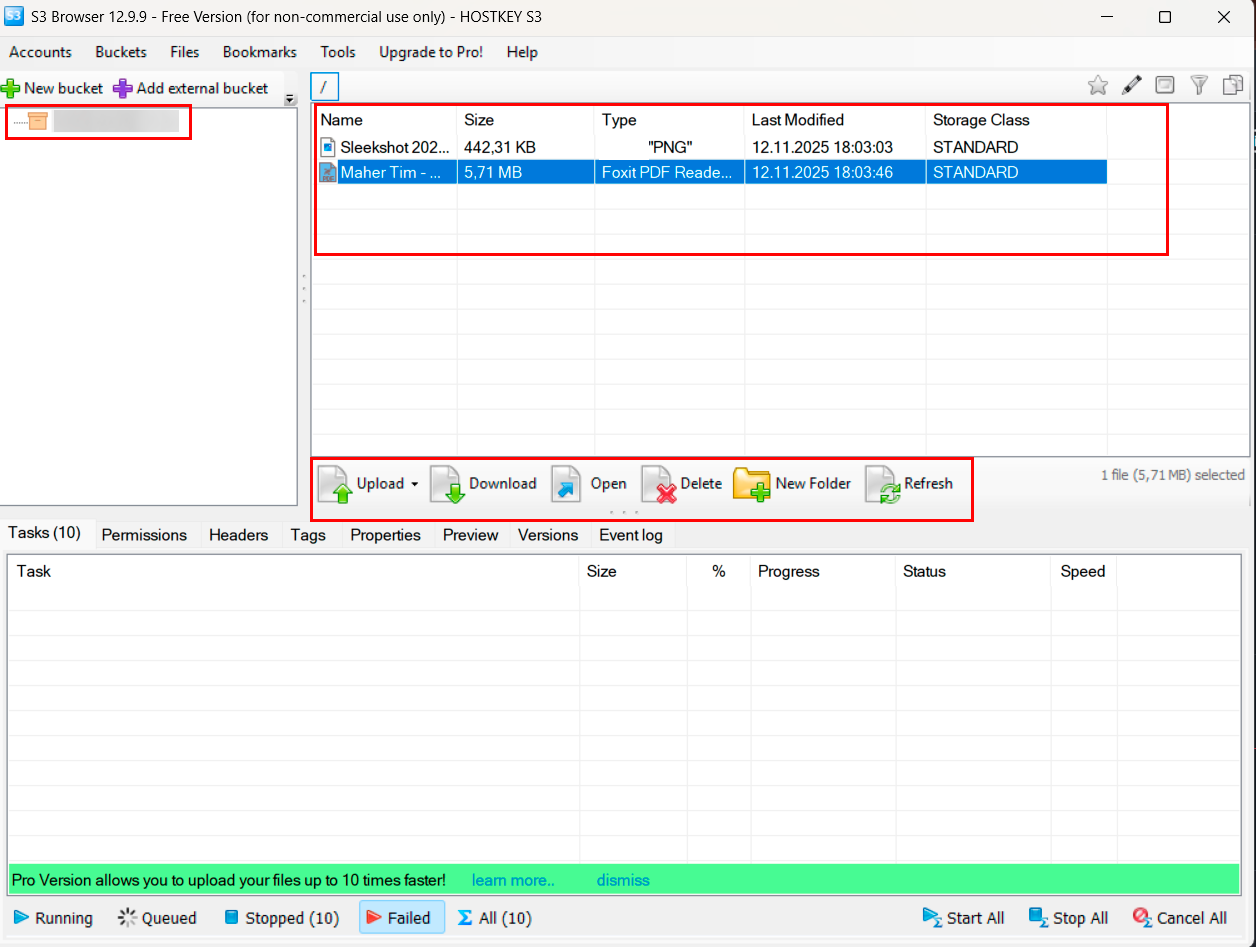Screen dimensions: 1256x947
Task: Open the Event log tab
Action: click(630, 535)
